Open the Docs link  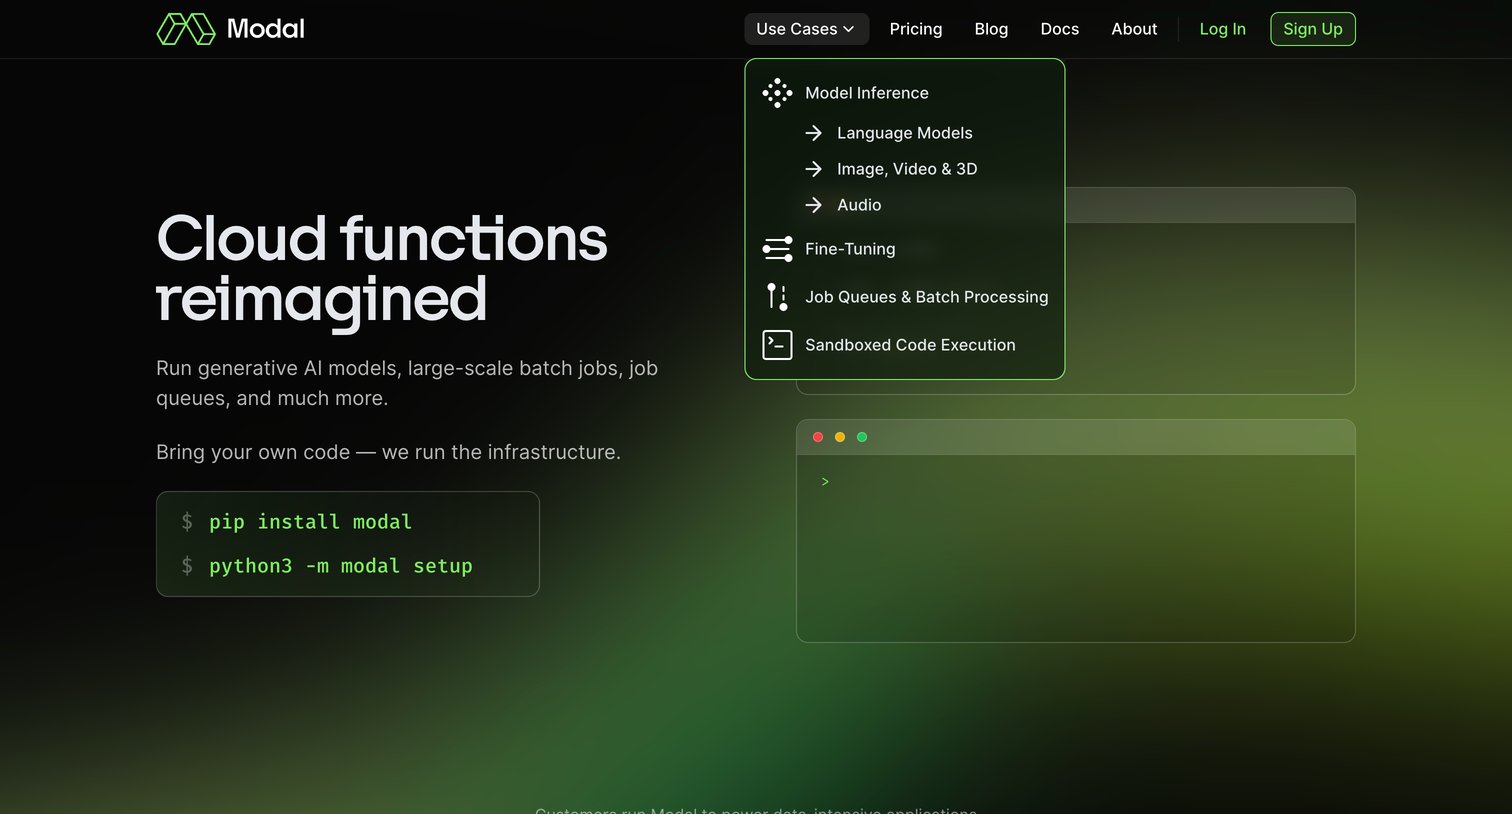point(1060,29)
